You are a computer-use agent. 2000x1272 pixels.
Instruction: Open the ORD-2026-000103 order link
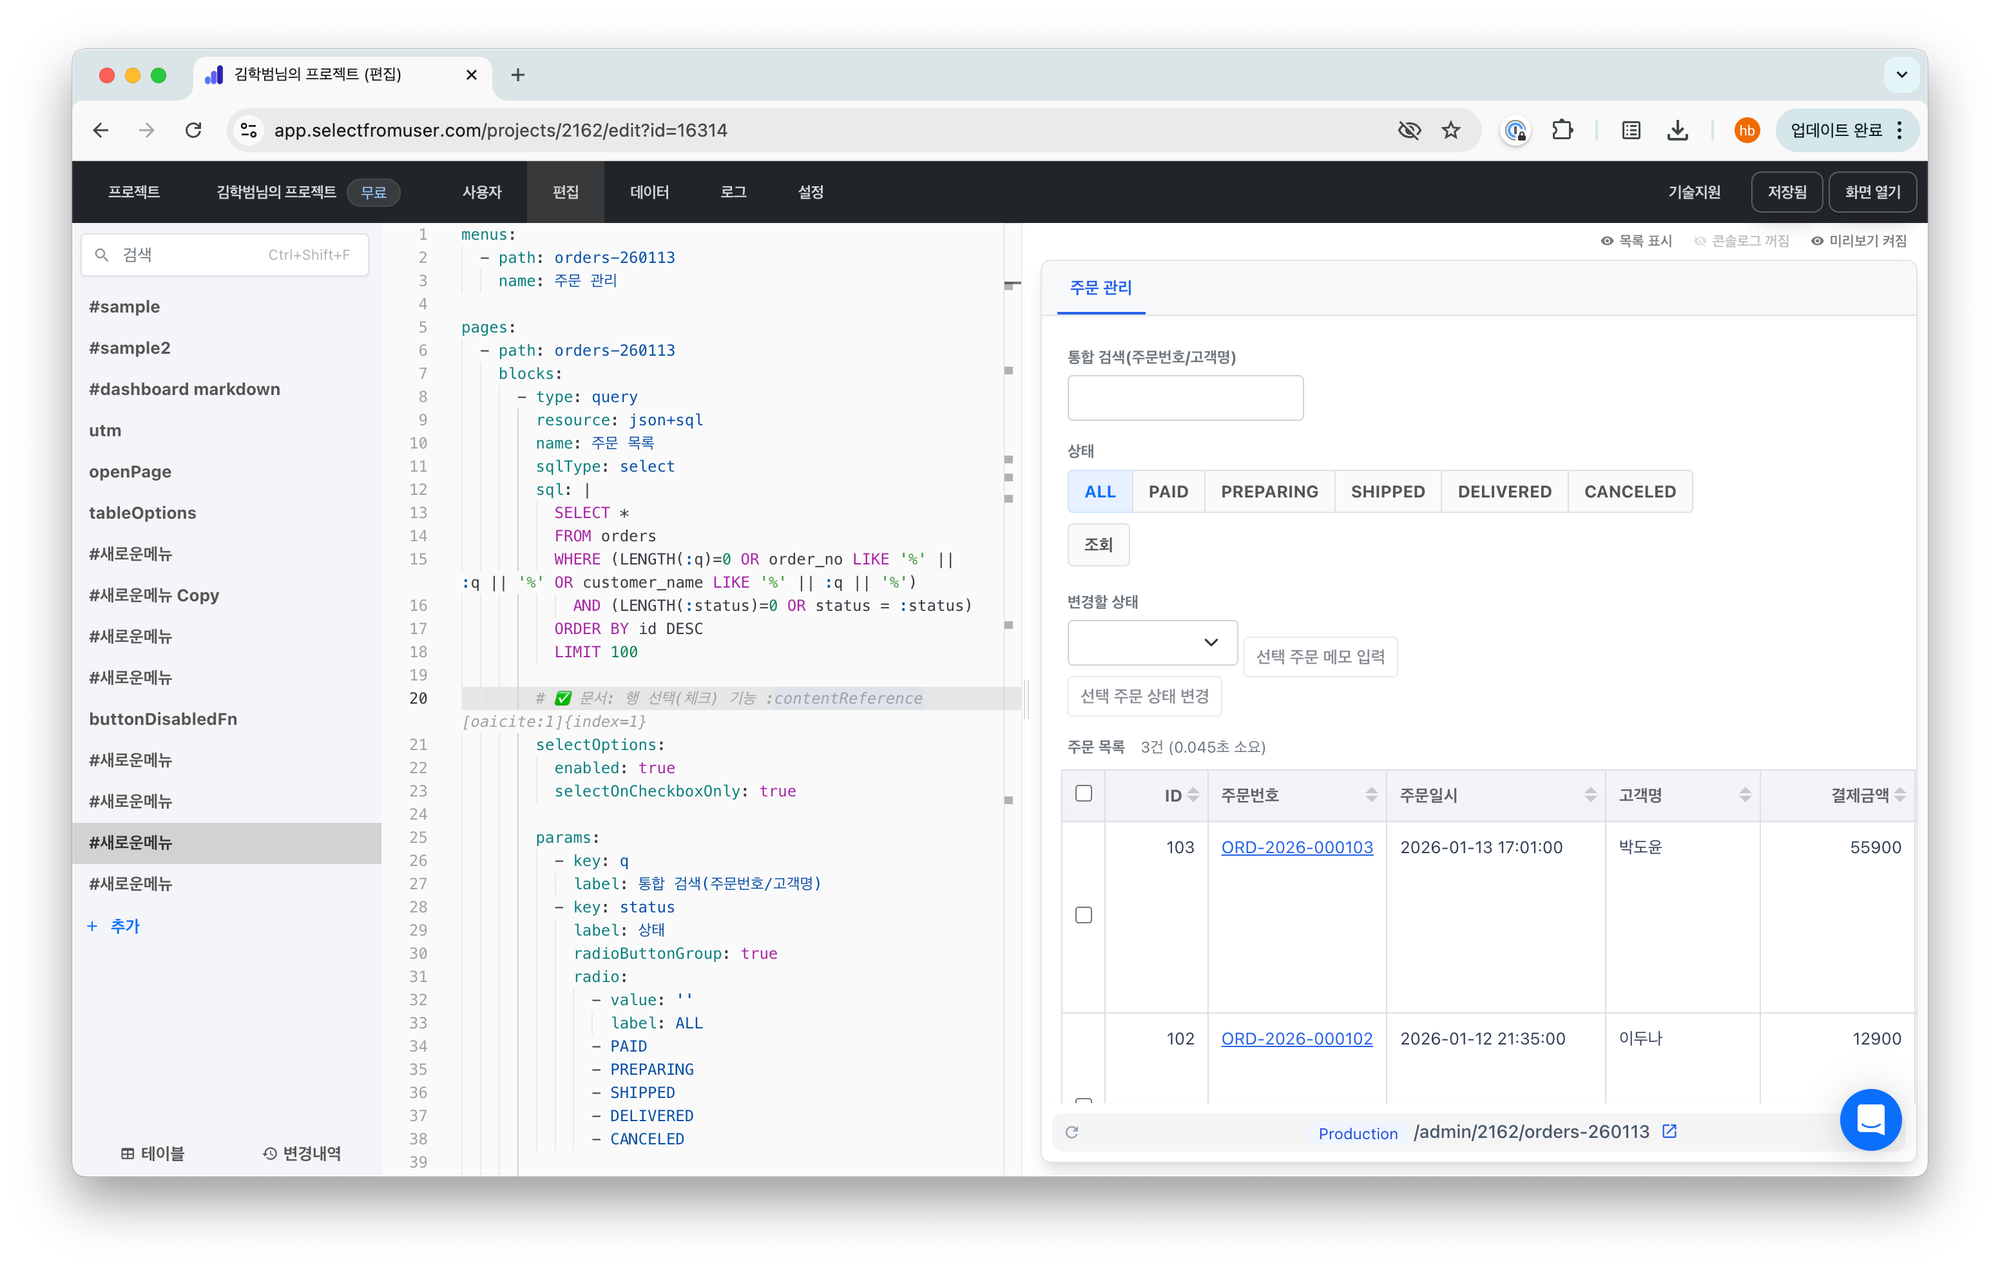(x=1296, y=847)
